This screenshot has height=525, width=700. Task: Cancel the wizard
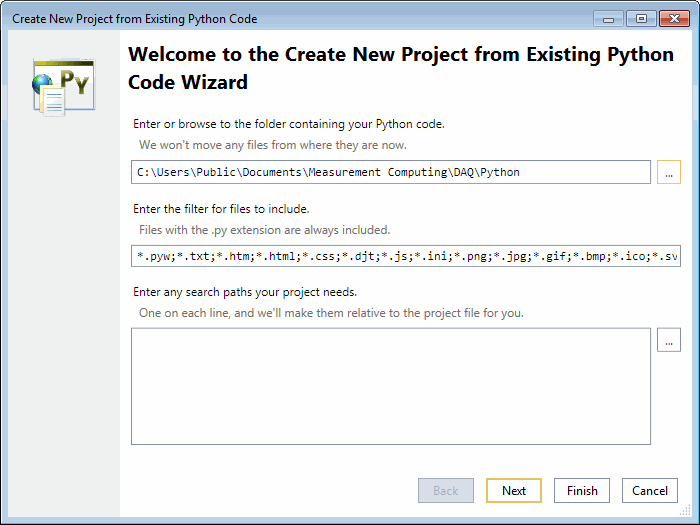650,491
